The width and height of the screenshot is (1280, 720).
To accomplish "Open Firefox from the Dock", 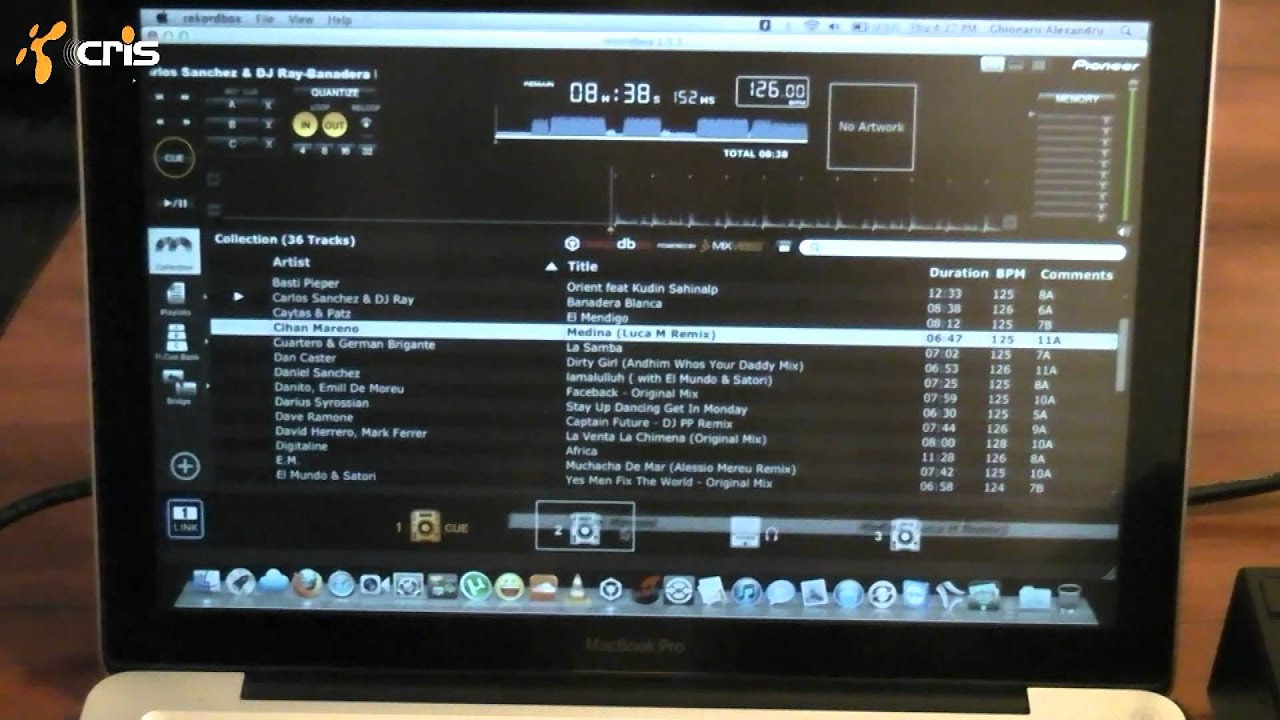I will [307, 583].
